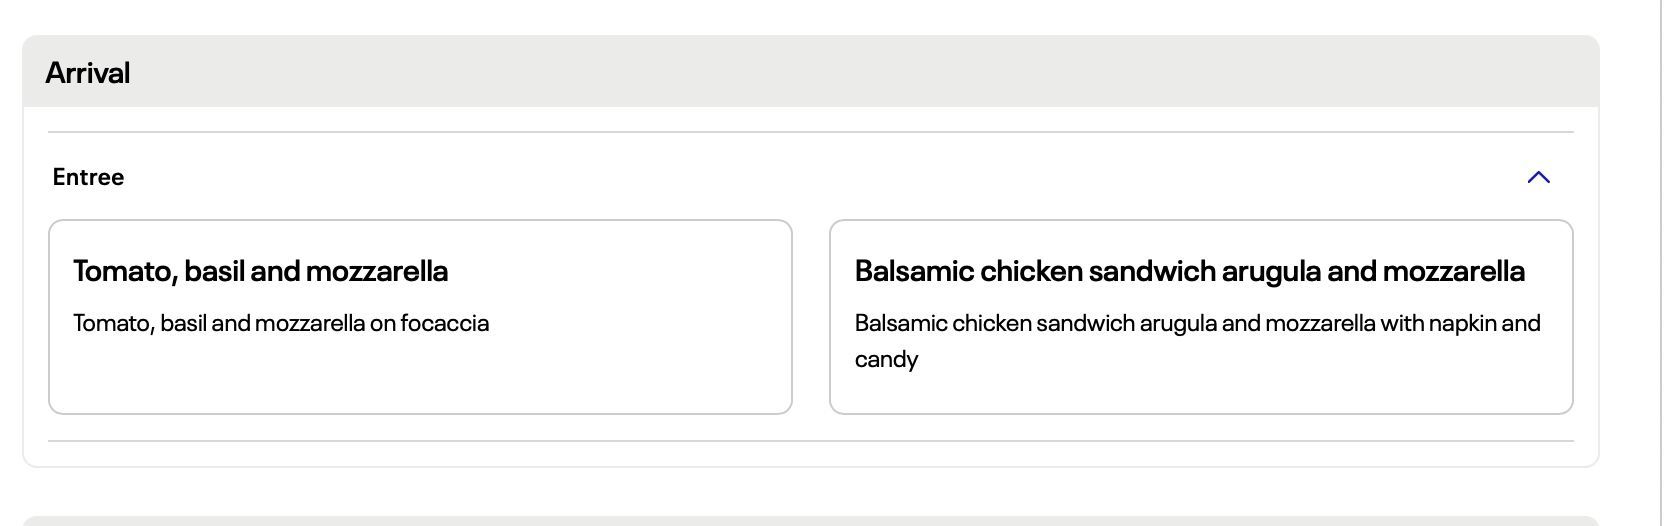The height and width of the screenshot is (526, 1672).
Task: Click the Entree row between label and chevron
Action: point(800,178)
